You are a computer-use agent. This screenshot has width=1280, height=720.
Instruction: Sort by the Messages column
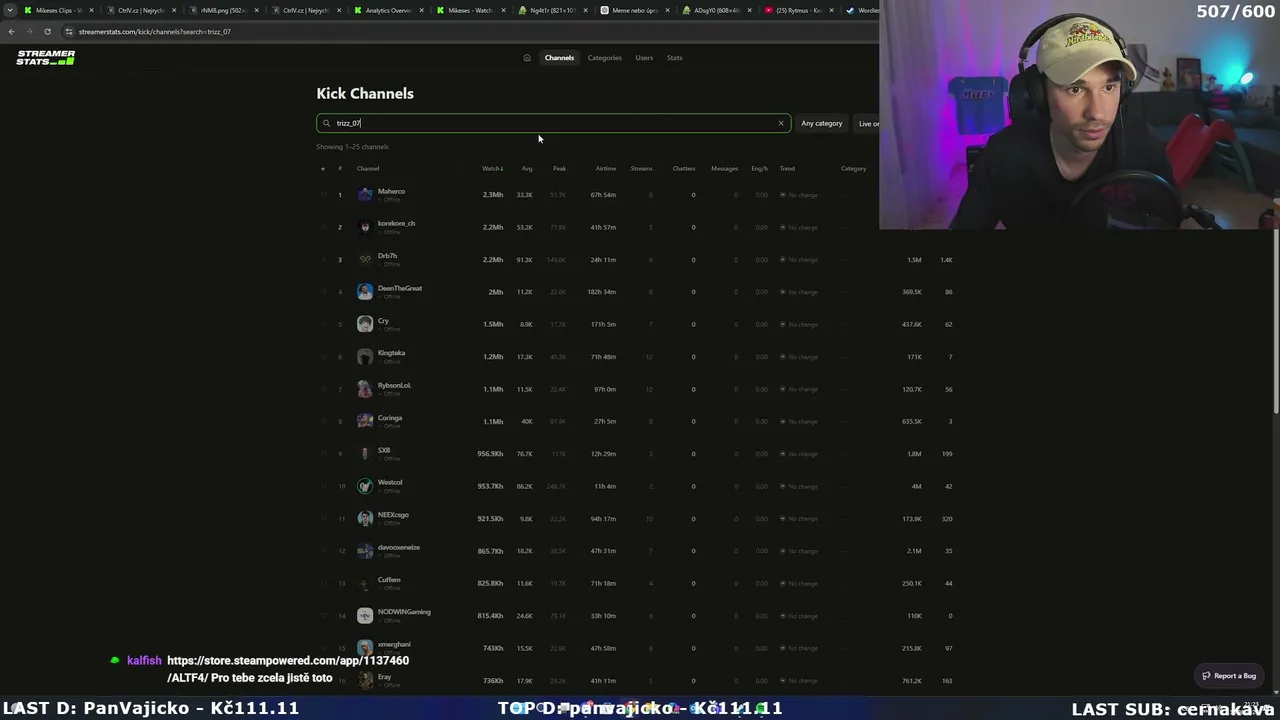click(x=724, y=168)
